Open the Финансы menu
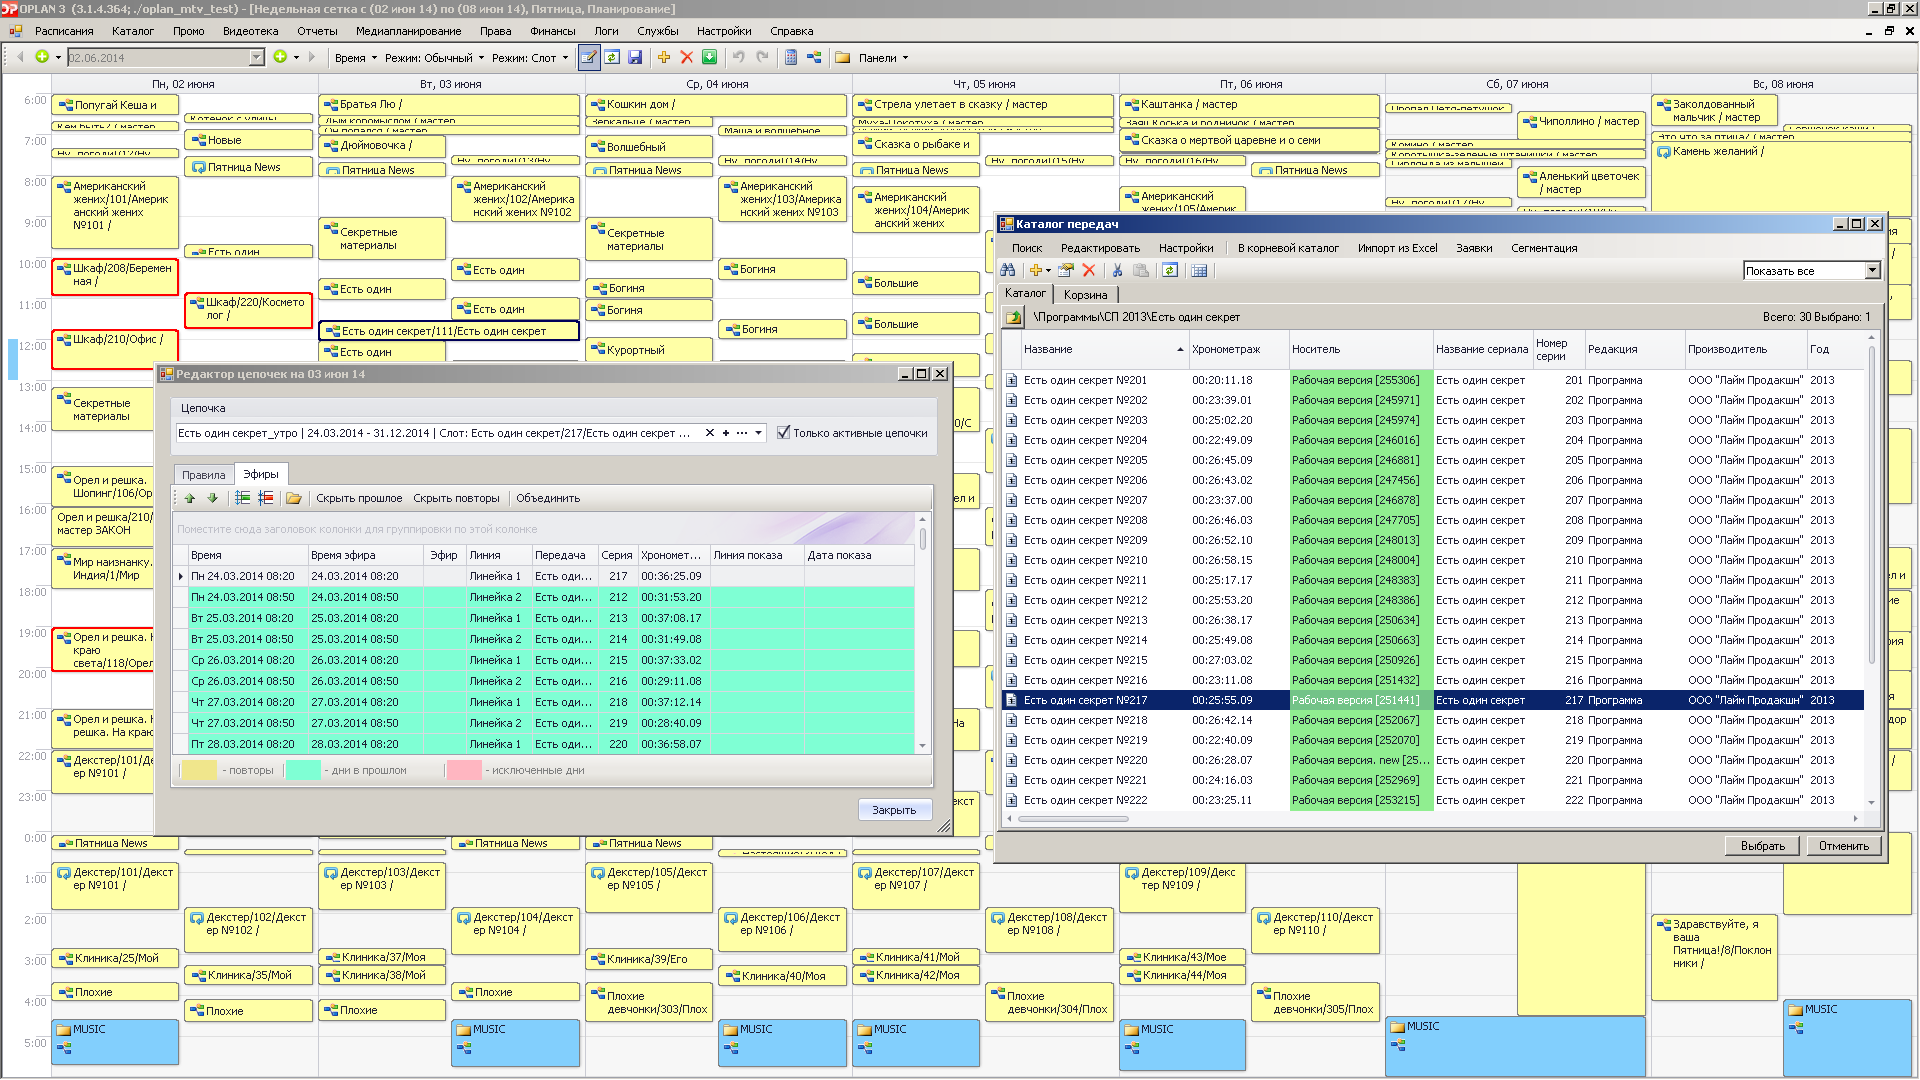Viewport: 1920px width, 1080px height. [552, 31]
